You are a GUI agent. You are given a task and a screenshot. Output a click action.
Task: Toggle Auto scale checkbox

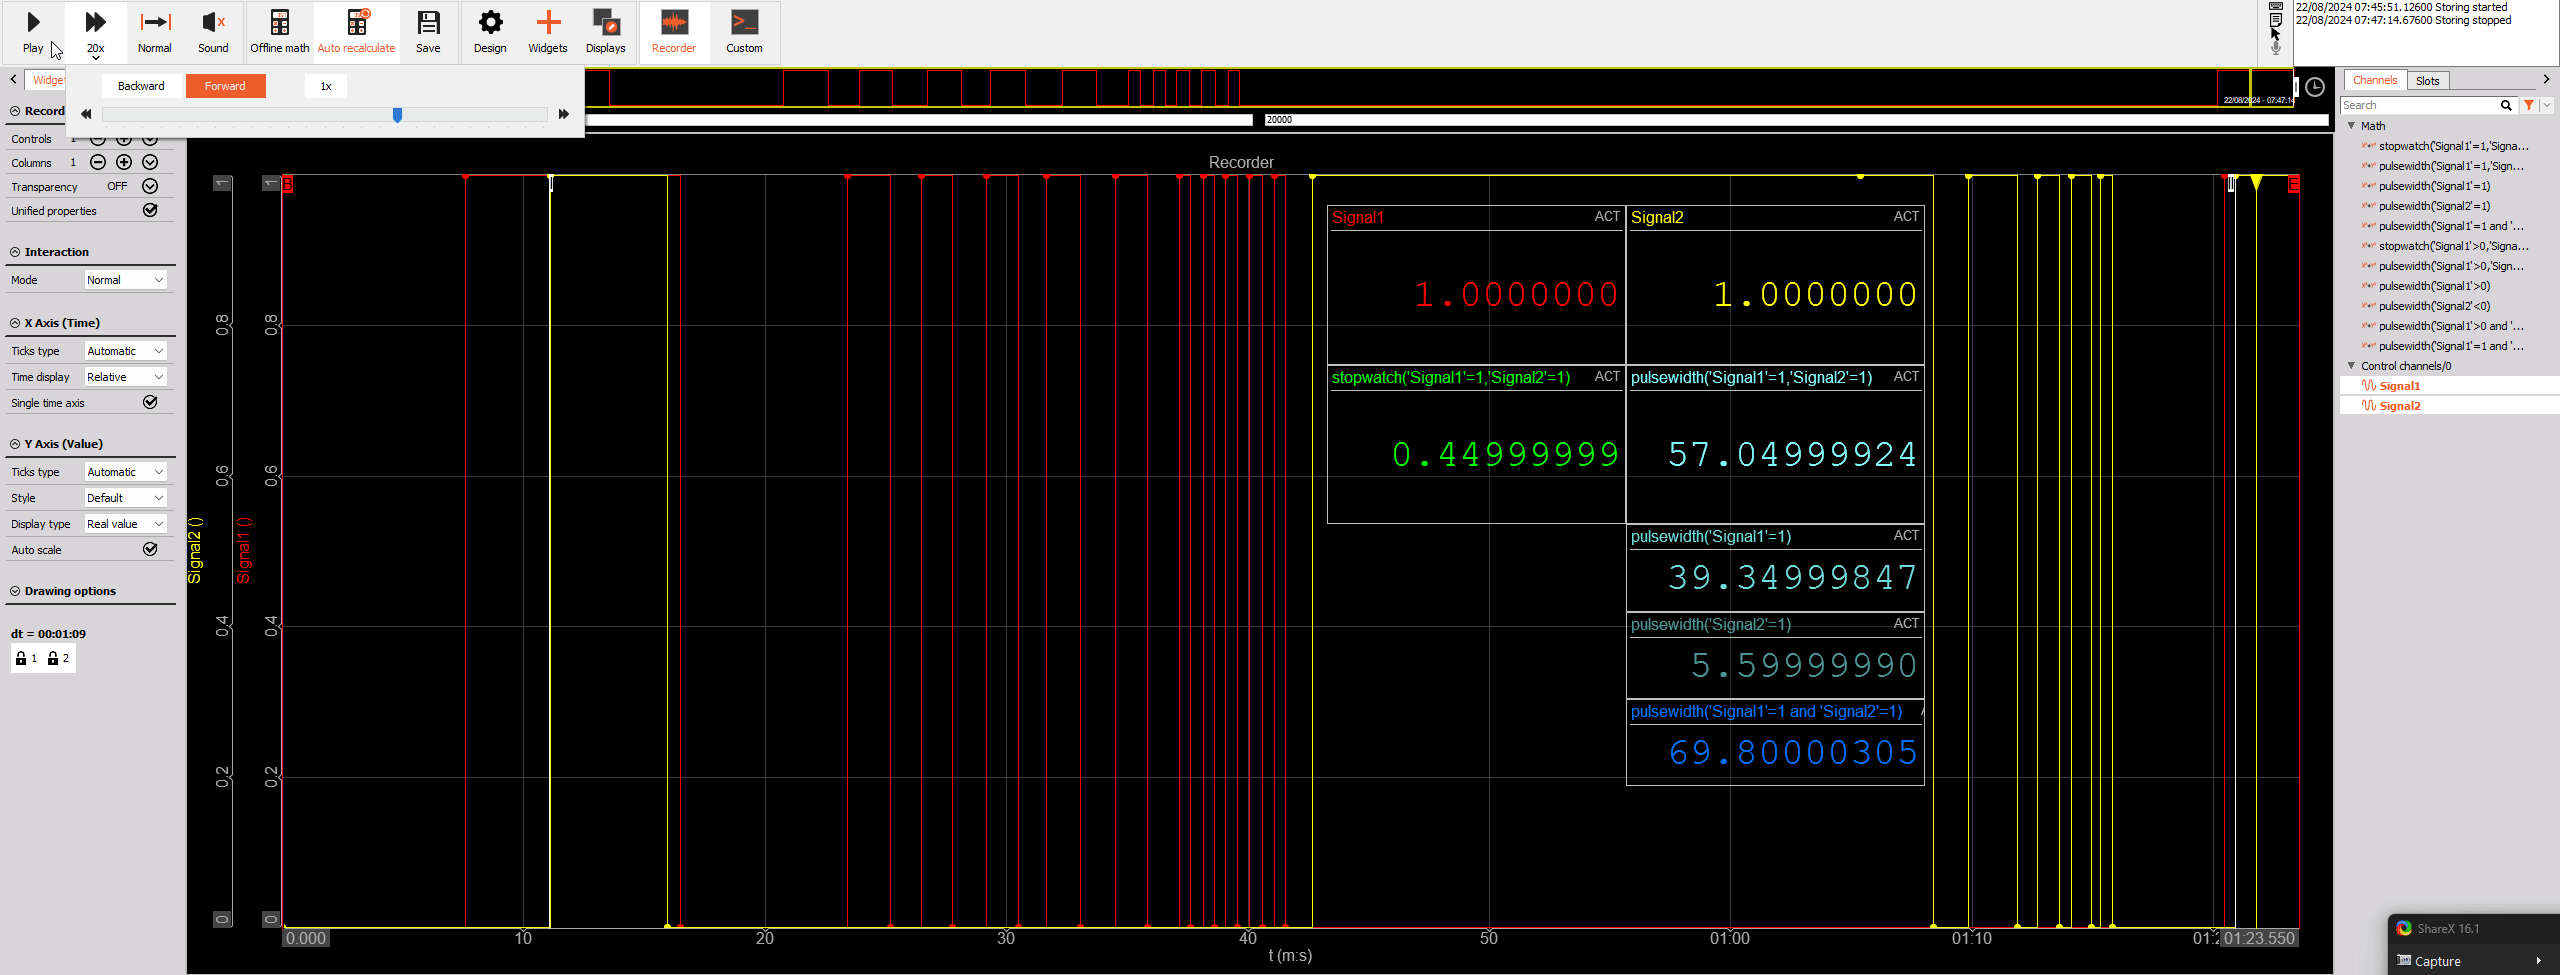pyautogui.click(x=150, y=549)
